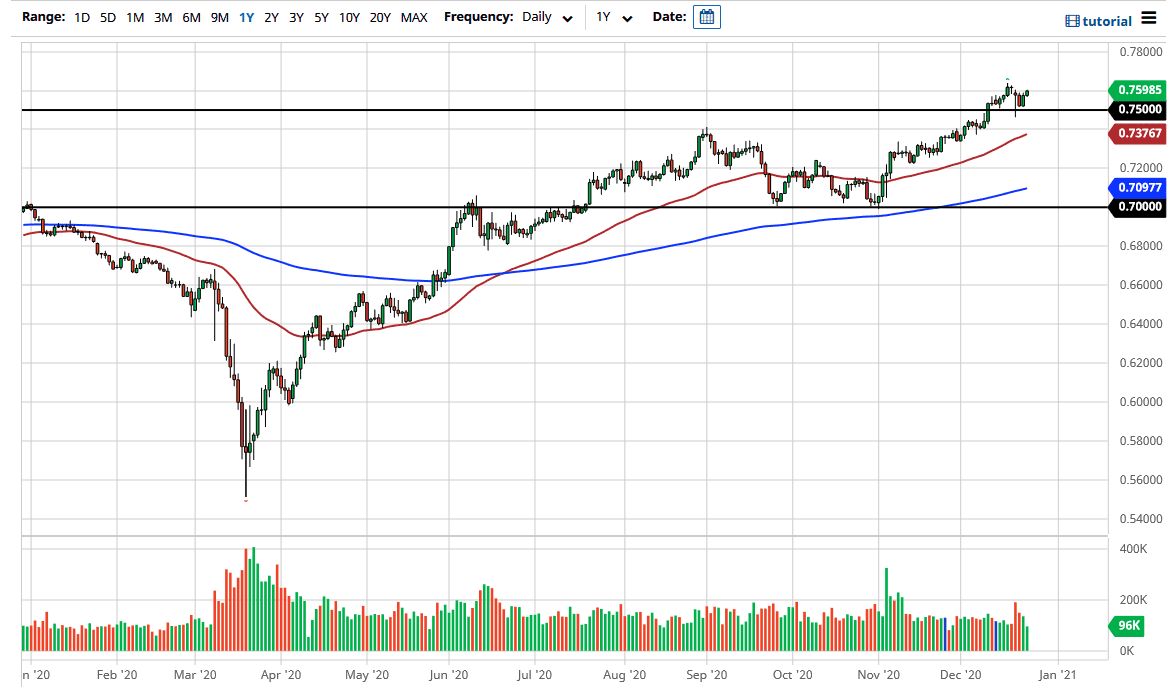Select the 6M range

click(x=192, y=17)
